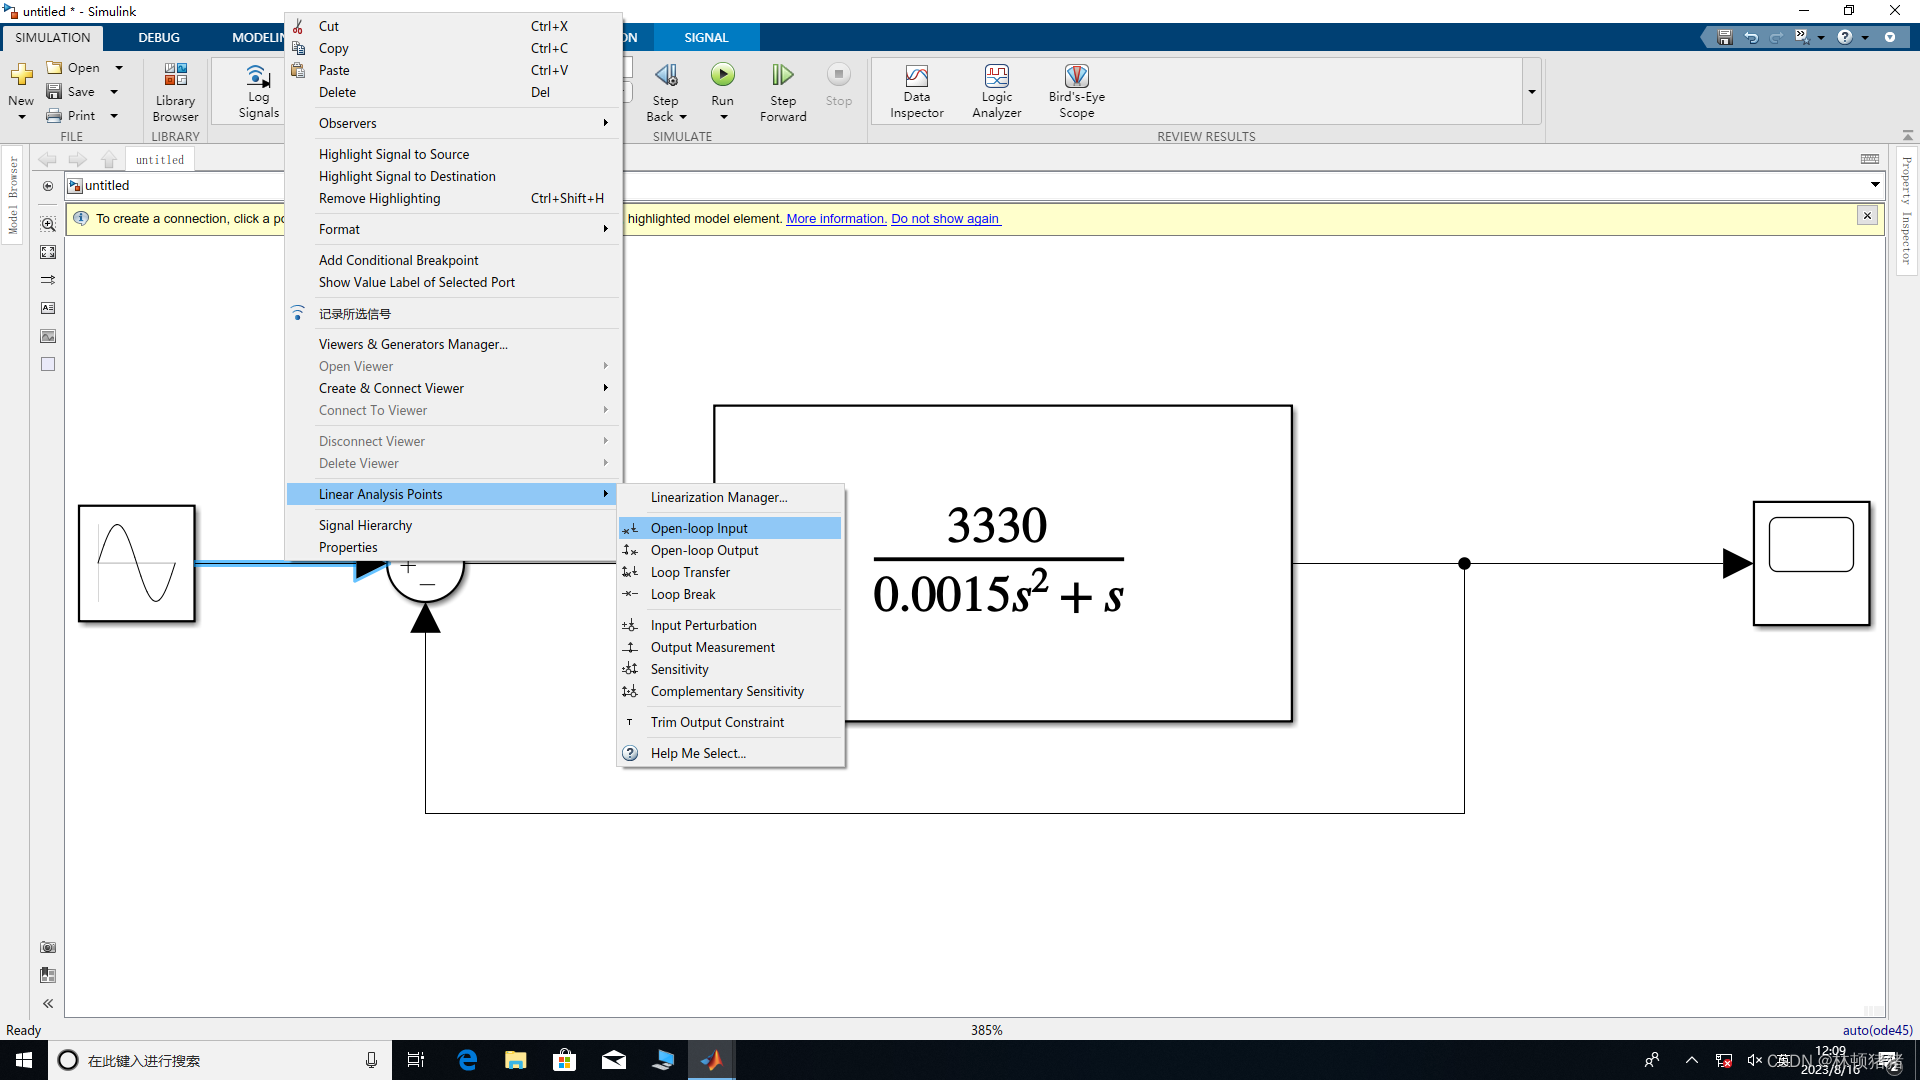Viewport: 1920px width, 1080px height.
Task: Select Open-loop Output analysis point
Action: tap(704, 550)
